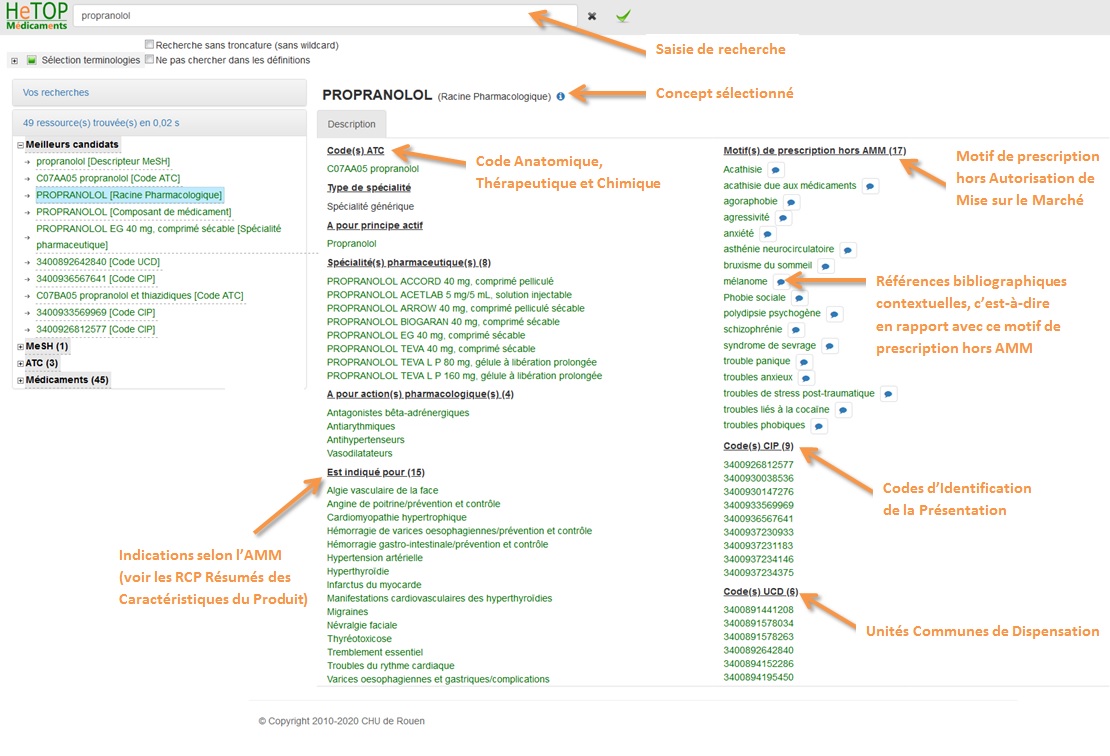
Task: Open Infarctus du myocarde indication link
Action: click(374, 585)
